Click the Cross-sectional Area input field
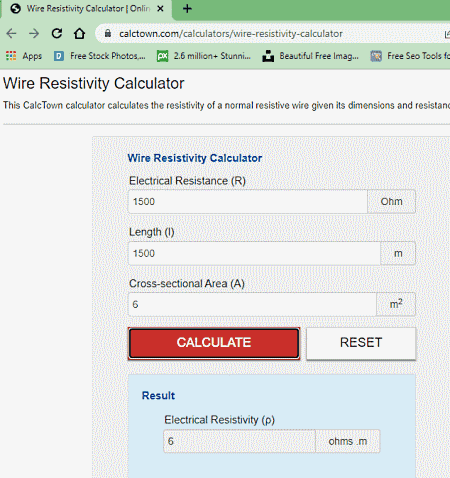 click(252, 304)
